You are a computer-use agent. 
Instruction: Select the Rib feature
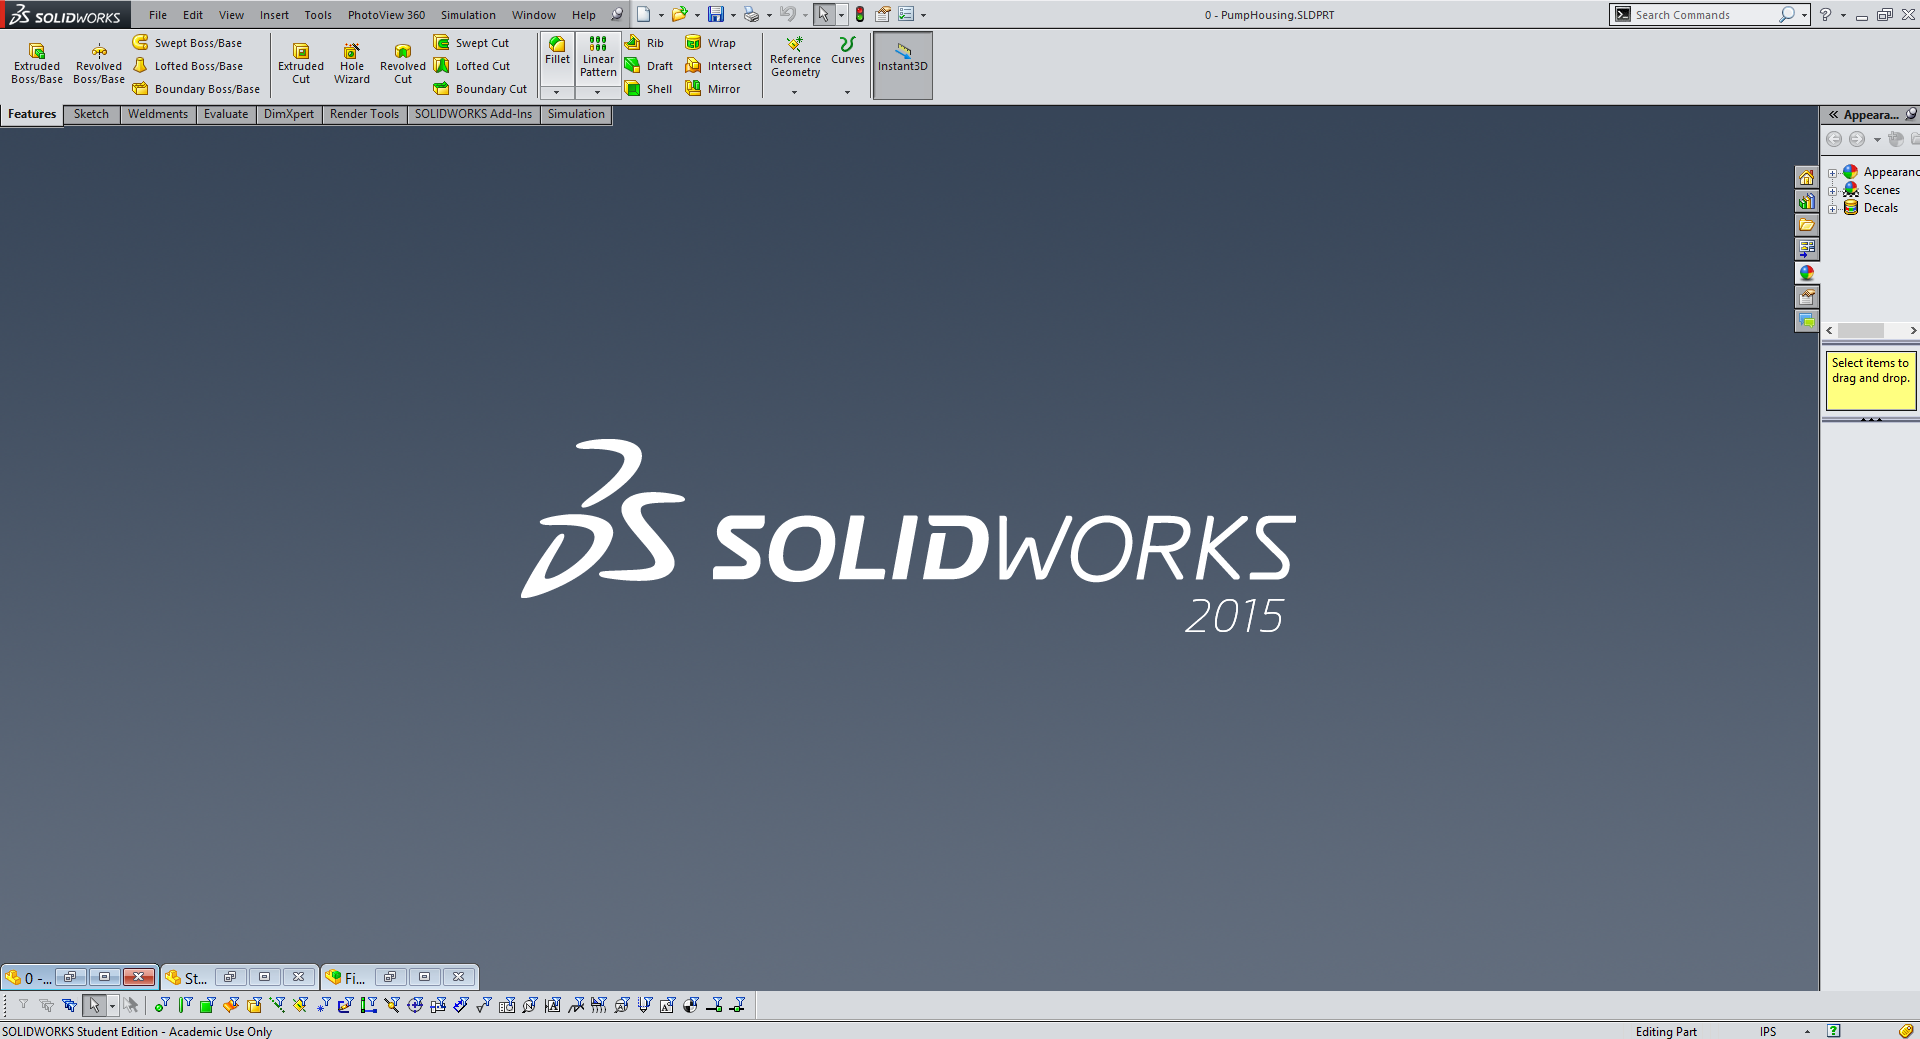(644, 43)
